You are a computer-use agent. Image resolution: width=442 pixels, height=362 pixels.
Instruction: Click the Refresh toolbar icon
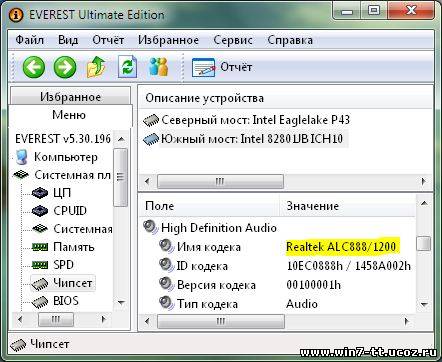pos(128,67)
